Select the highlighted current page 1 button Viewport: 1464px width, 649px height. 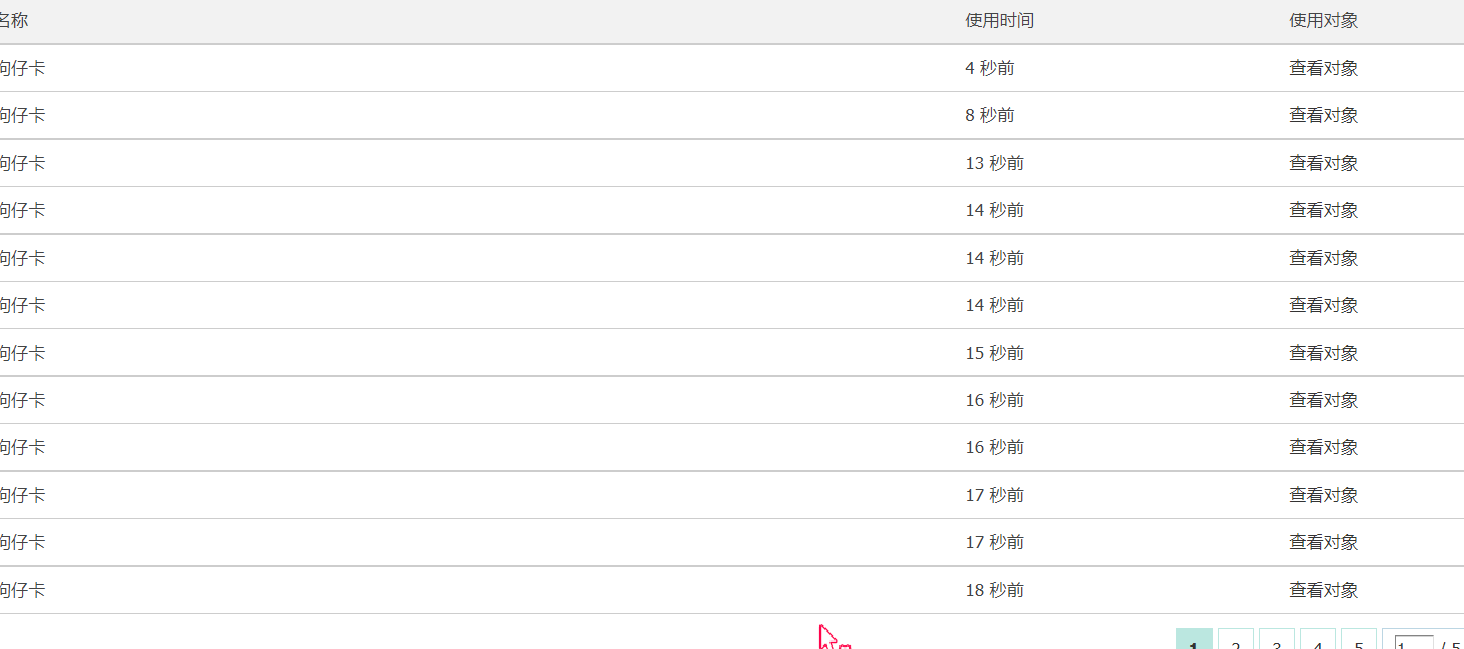1194,640
